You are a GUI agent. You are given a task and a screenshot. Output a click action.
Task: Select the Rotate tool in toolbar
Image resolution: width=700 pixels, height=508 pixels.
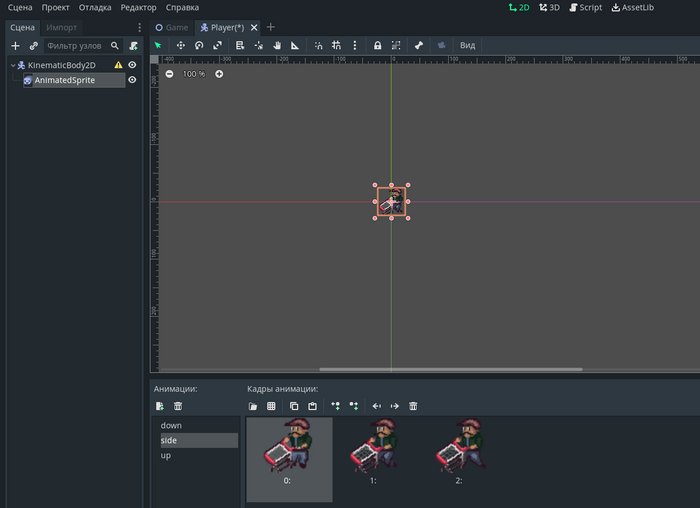coord(199,46)
